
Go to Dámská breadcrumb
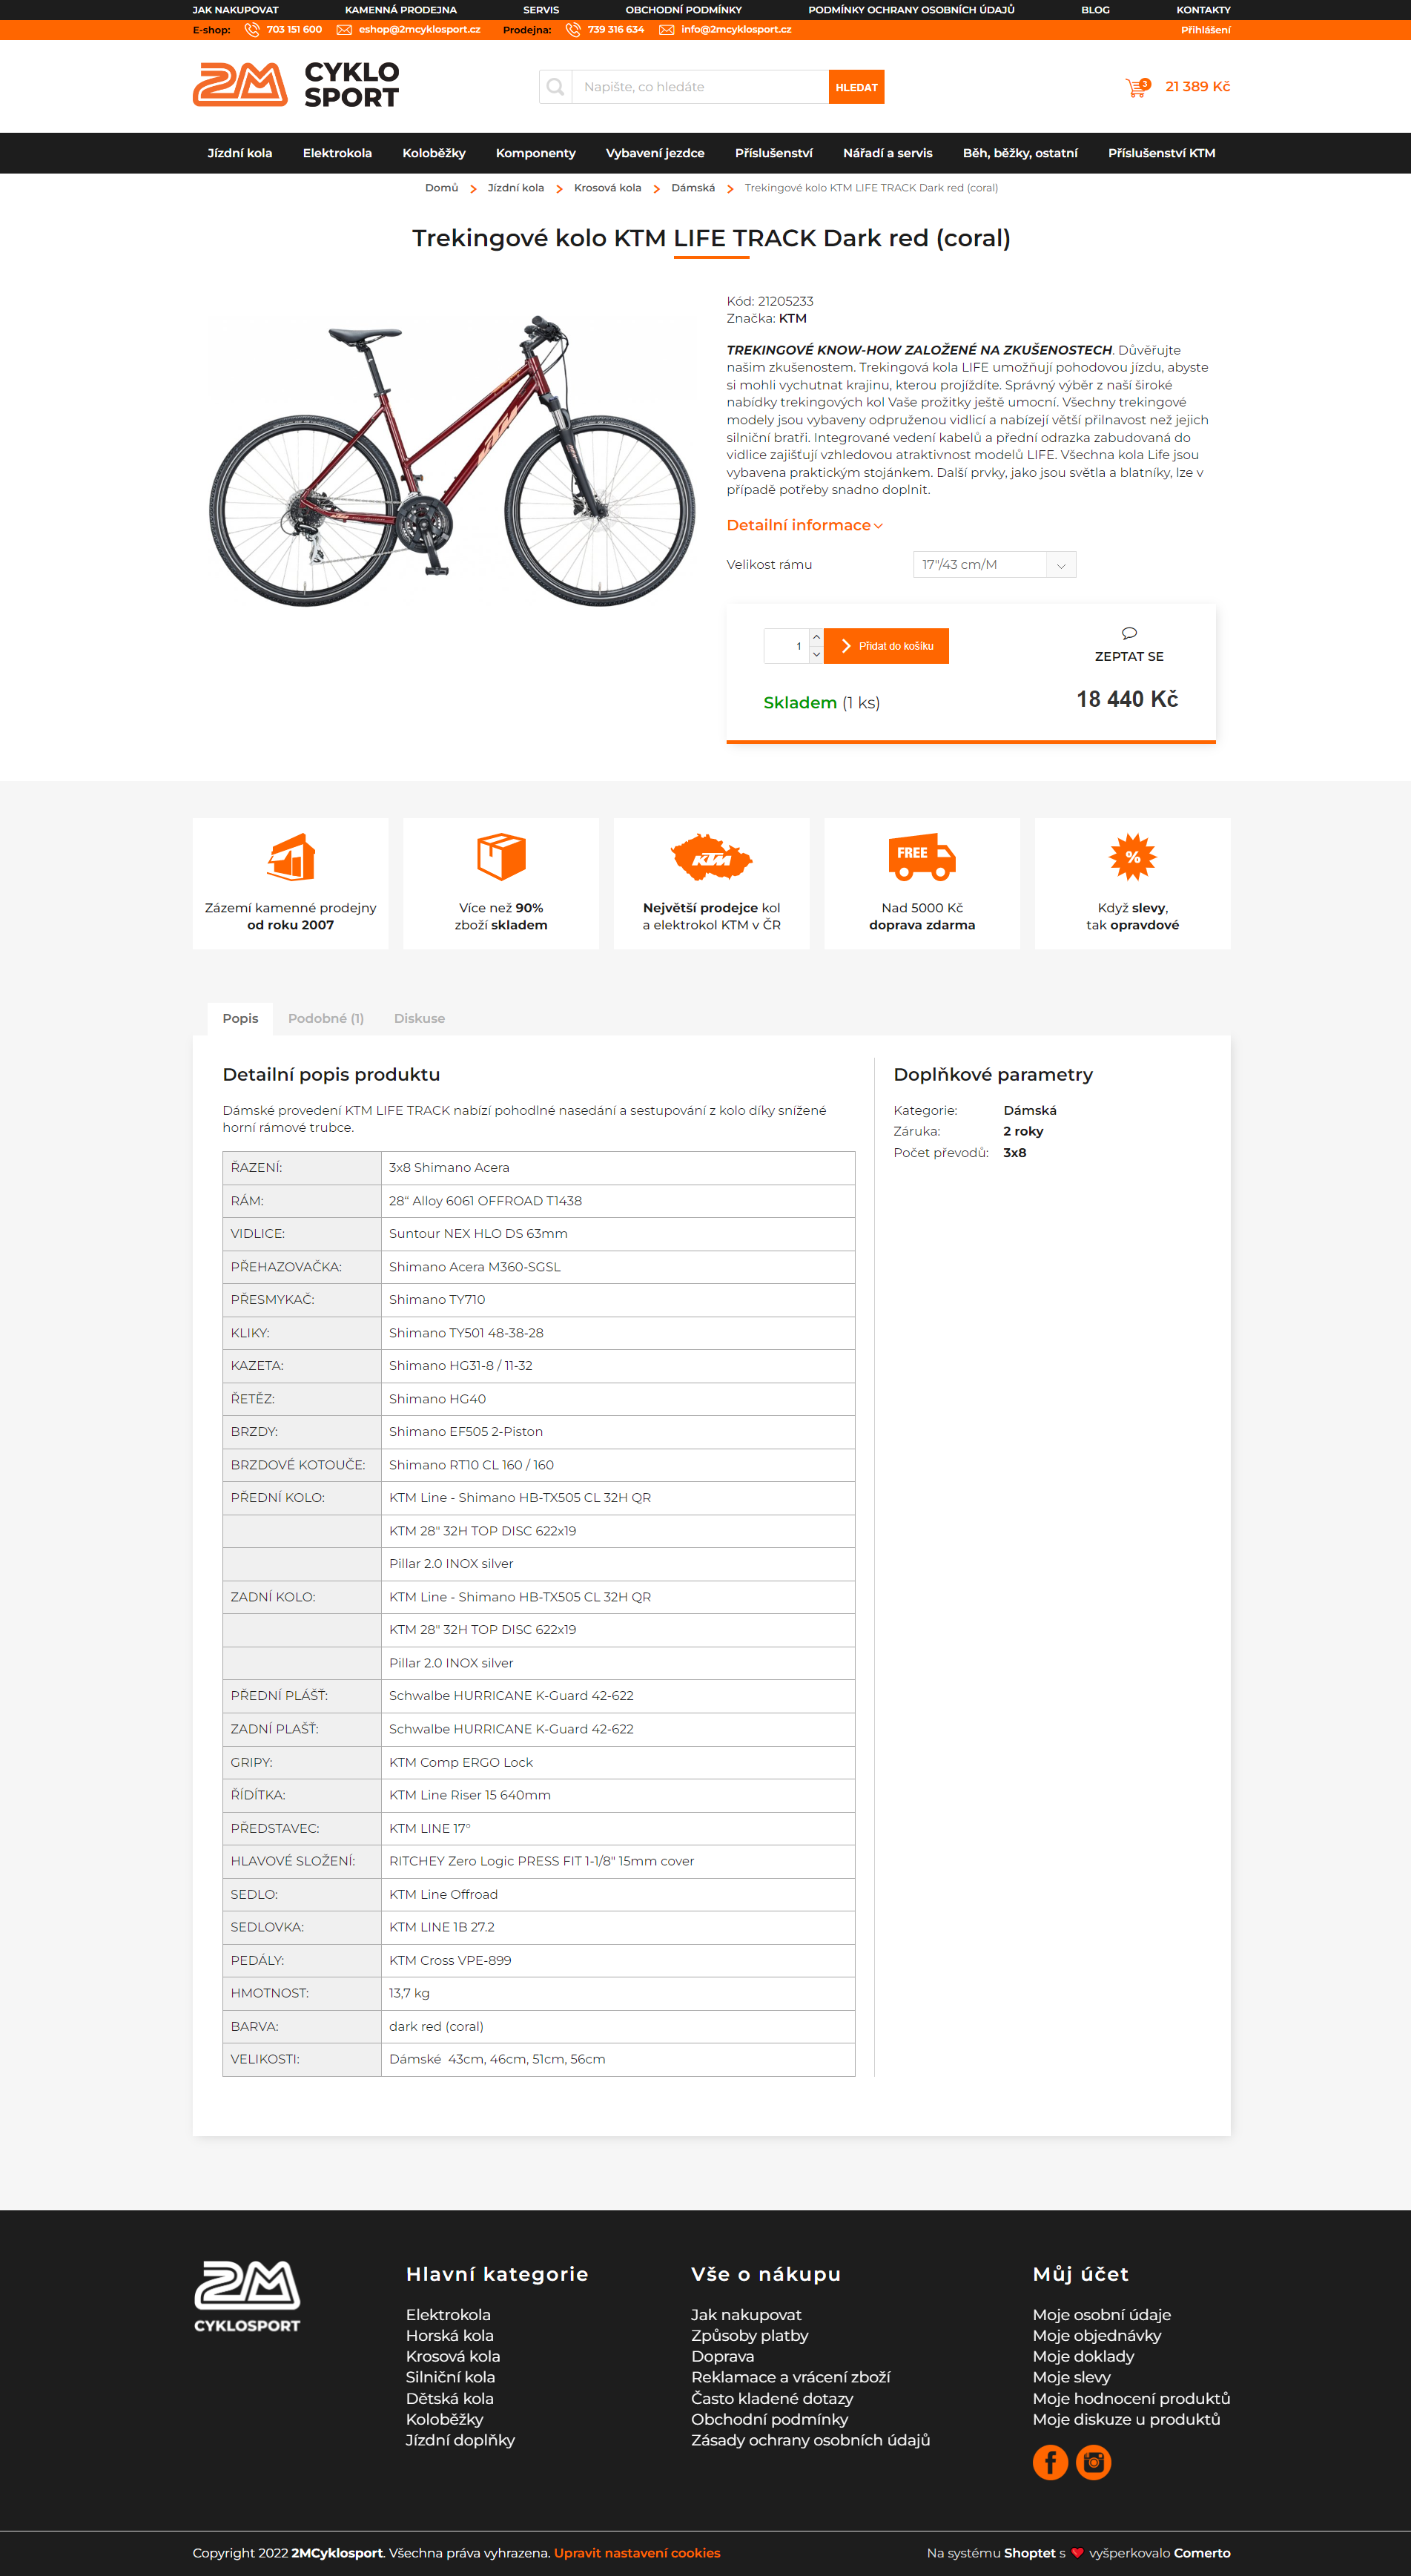tap(693, 188)
